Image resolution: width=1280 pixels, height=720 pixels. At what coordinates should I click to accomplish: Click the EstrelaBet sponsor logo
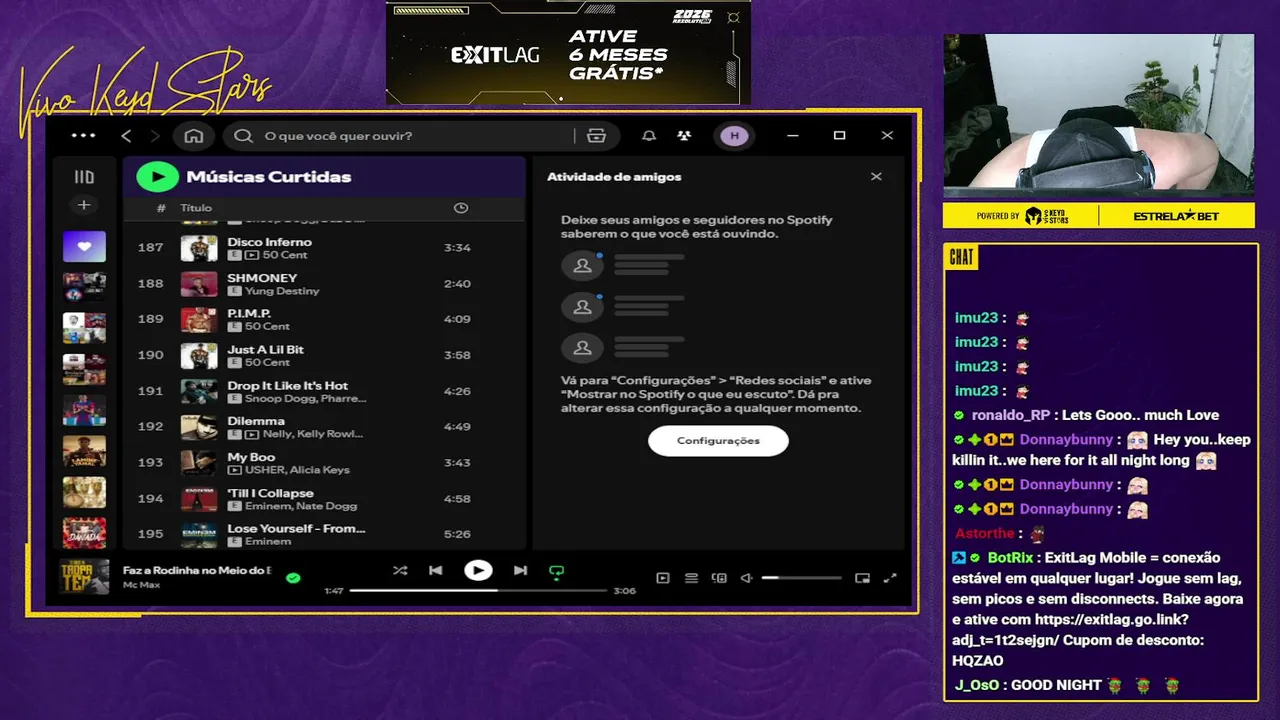(x=1177, y=216)
